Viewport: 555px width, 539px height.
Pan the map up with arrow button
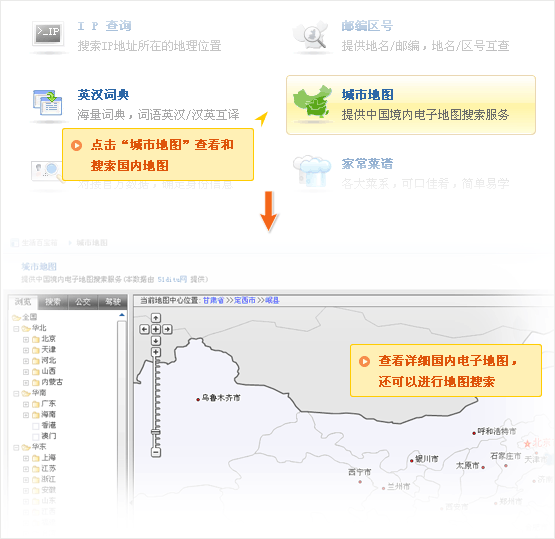[x=156, y=318]
